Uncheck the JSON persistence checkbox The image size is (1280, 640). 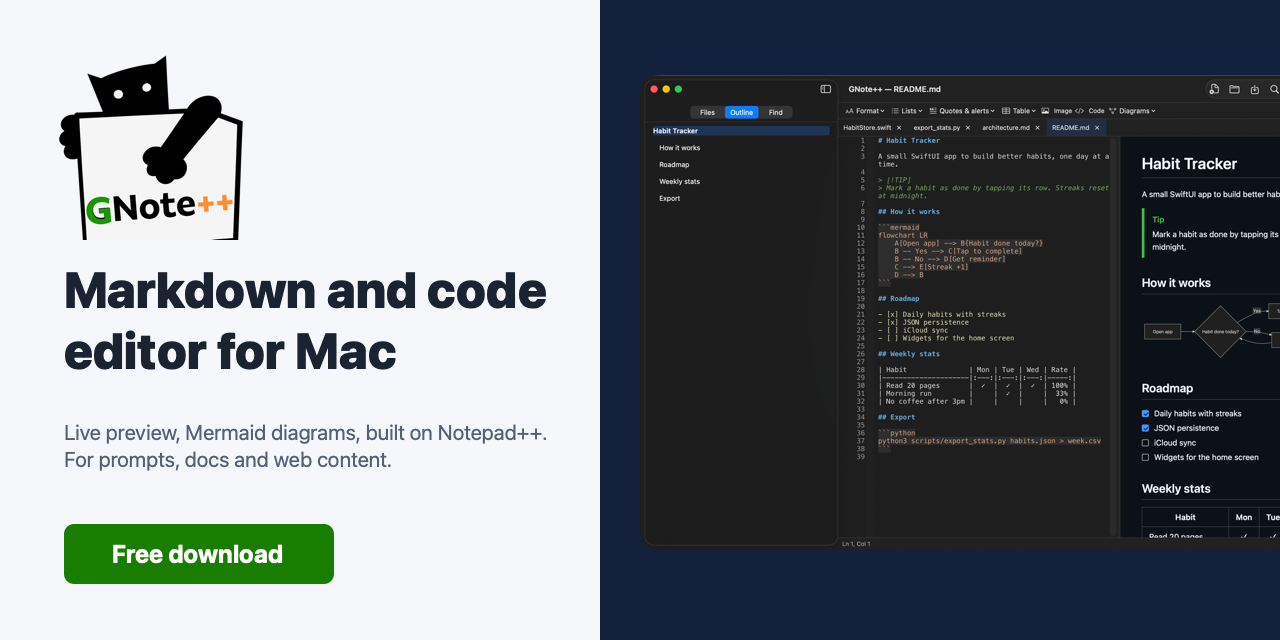(1145, 428)
